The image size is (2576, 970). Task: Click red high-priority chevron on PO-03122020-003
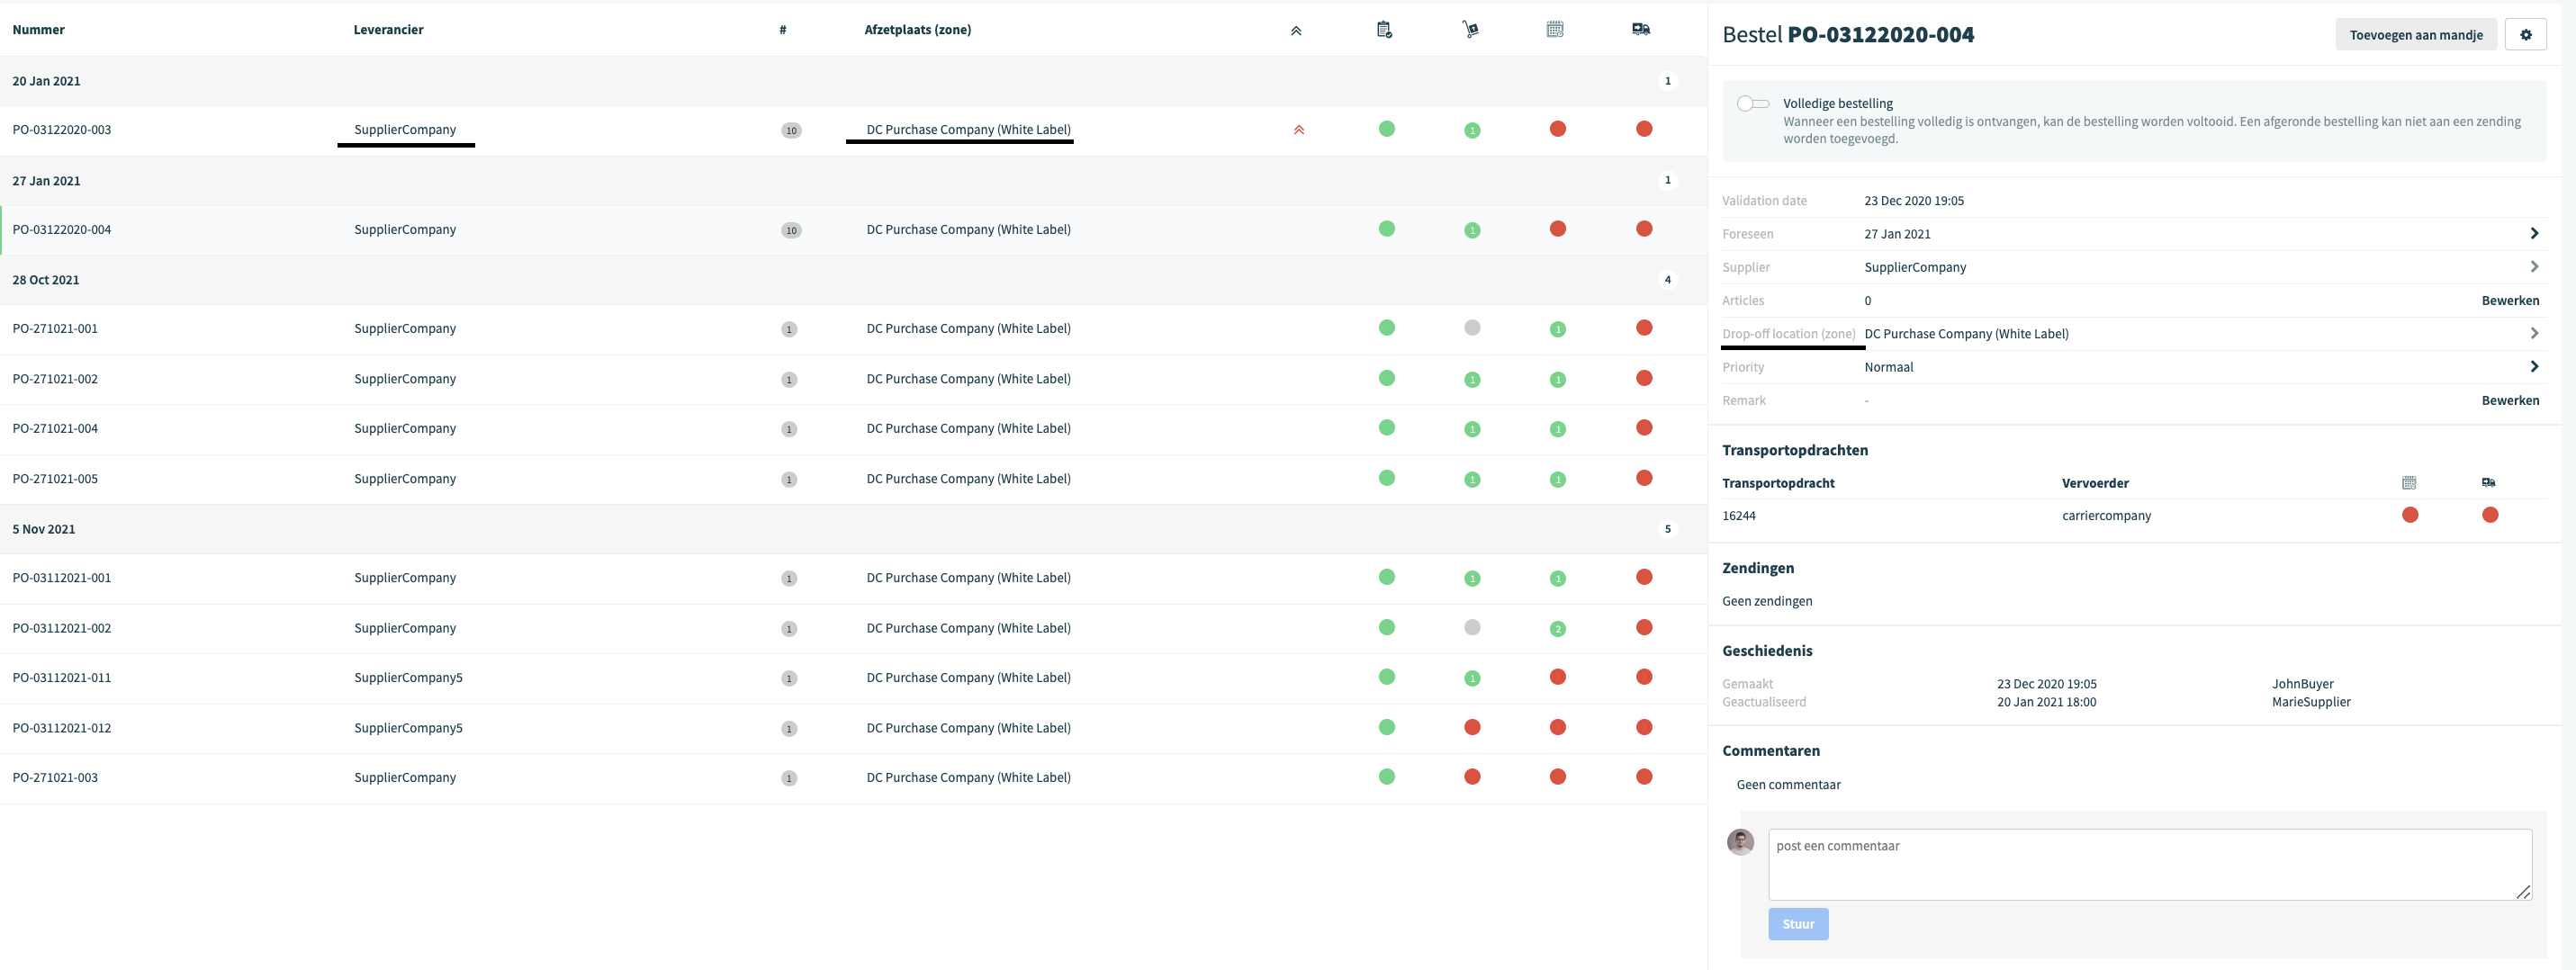(1299, 130)
